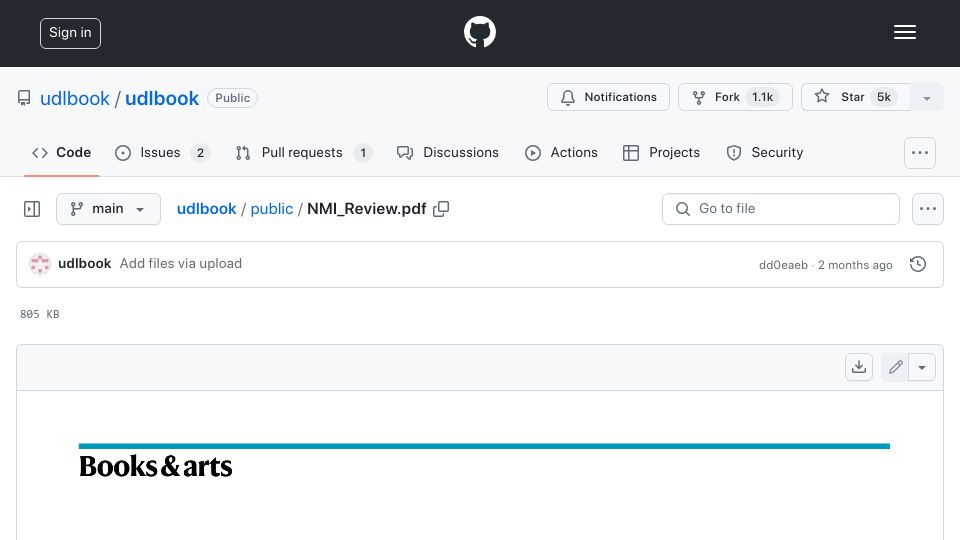Open the Actions tab
The width and height of the screenshot is (960, 540).
(x=561, y=152)
